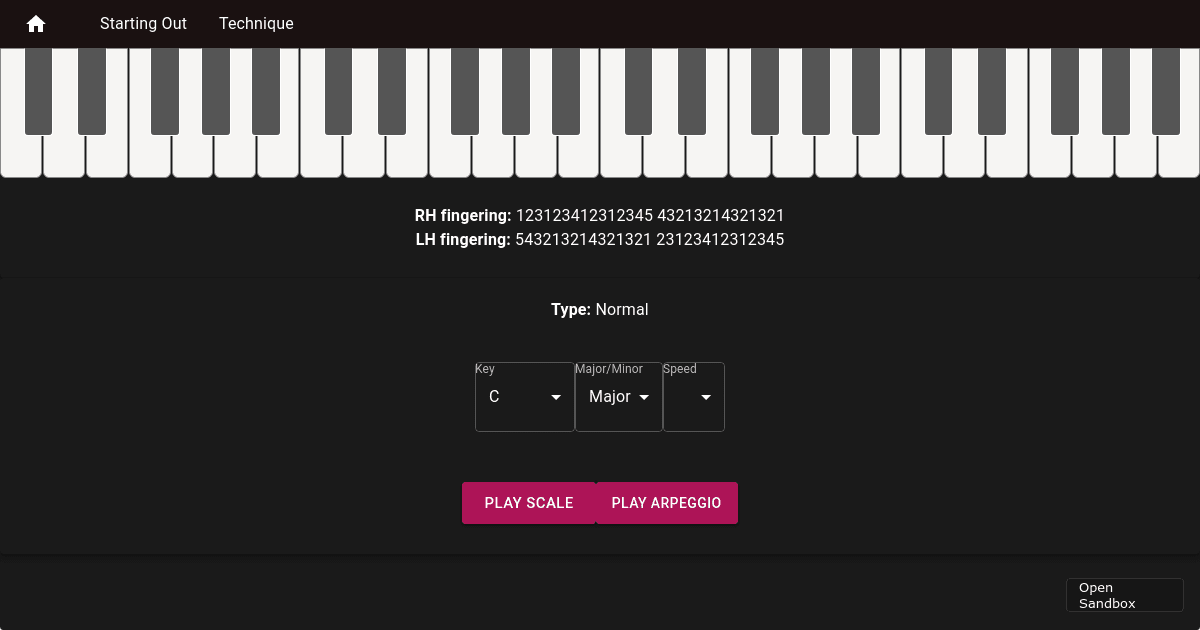Select the currently shown key value C
Screen dimensions: 1200x630
pyautogui.click(x=495, y=397)
